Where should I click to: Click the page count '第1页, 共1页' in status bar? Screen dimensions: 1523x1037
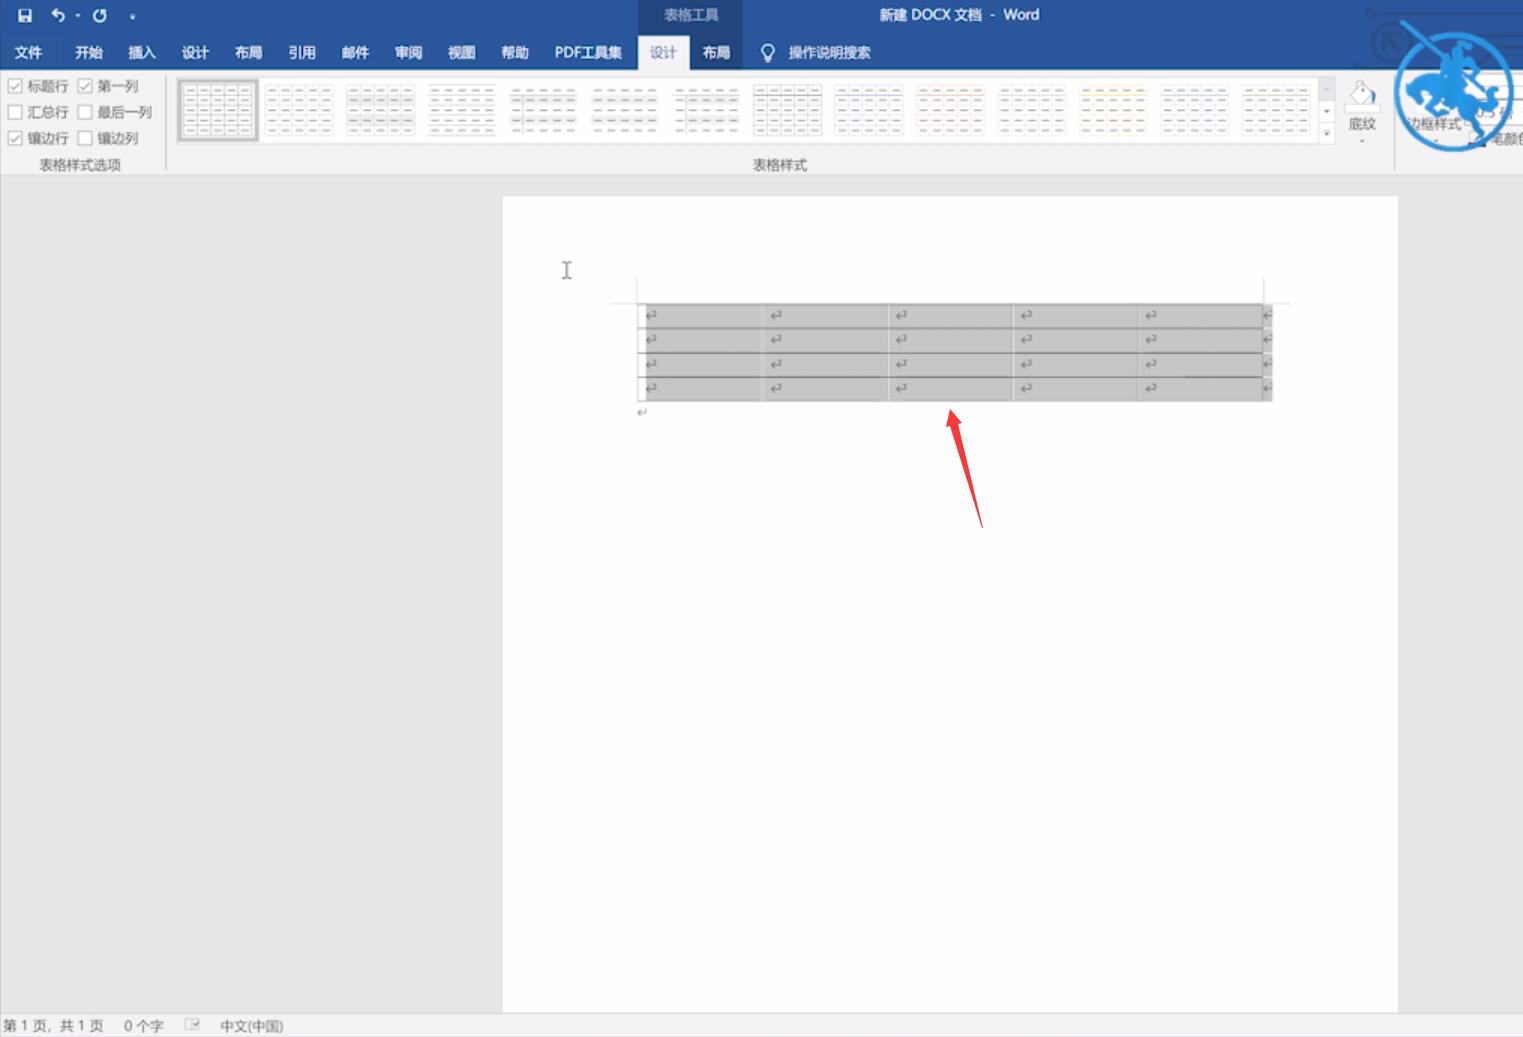[53, 1026]
